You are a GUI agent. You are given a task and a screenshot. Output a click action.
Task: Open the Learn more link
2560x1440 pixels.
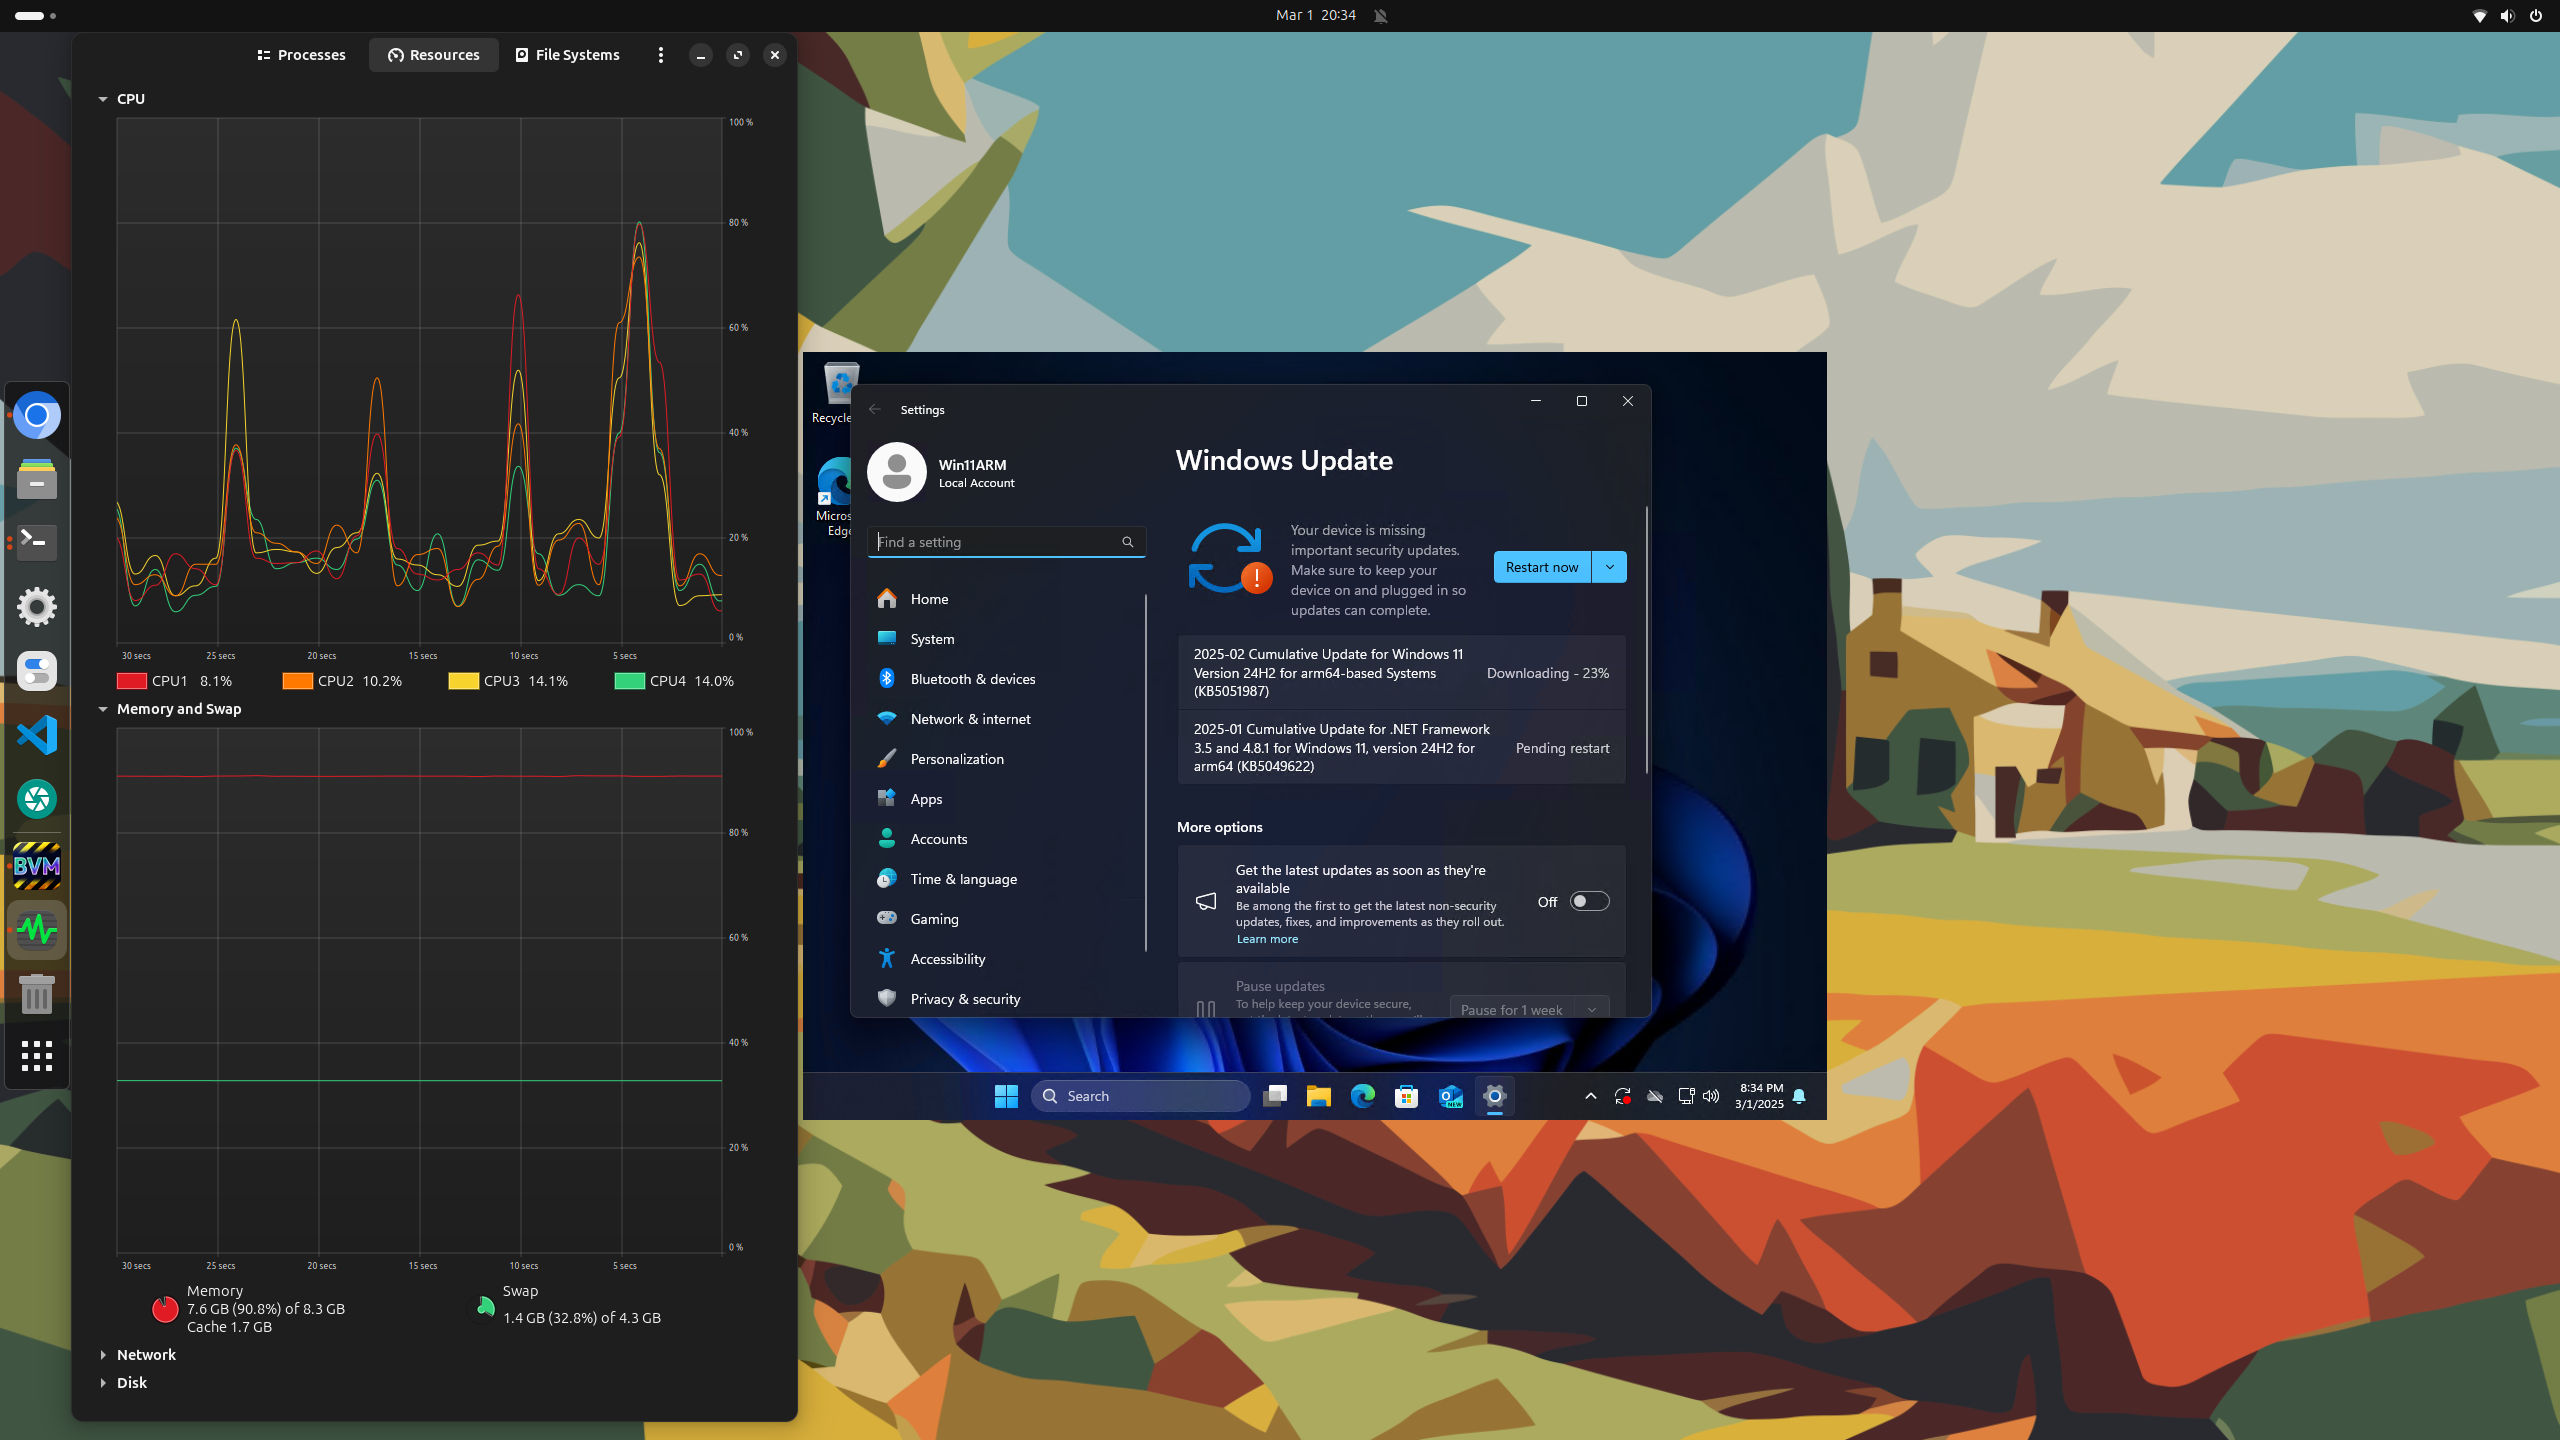(x=1267, y=939)
